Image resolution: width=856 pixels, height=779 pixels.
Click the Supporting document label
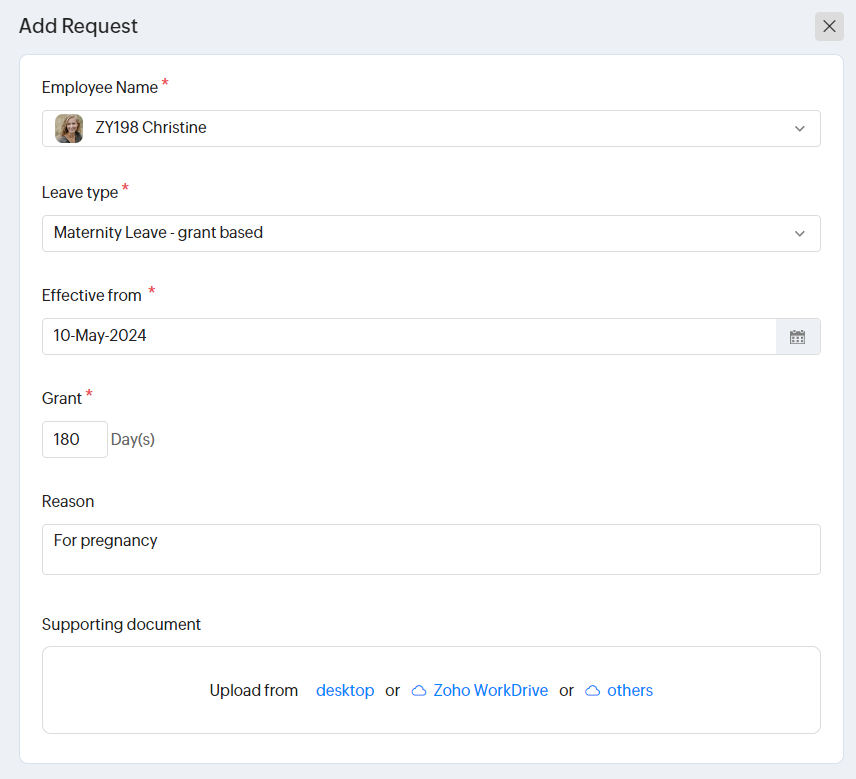(x=121, y=625)
